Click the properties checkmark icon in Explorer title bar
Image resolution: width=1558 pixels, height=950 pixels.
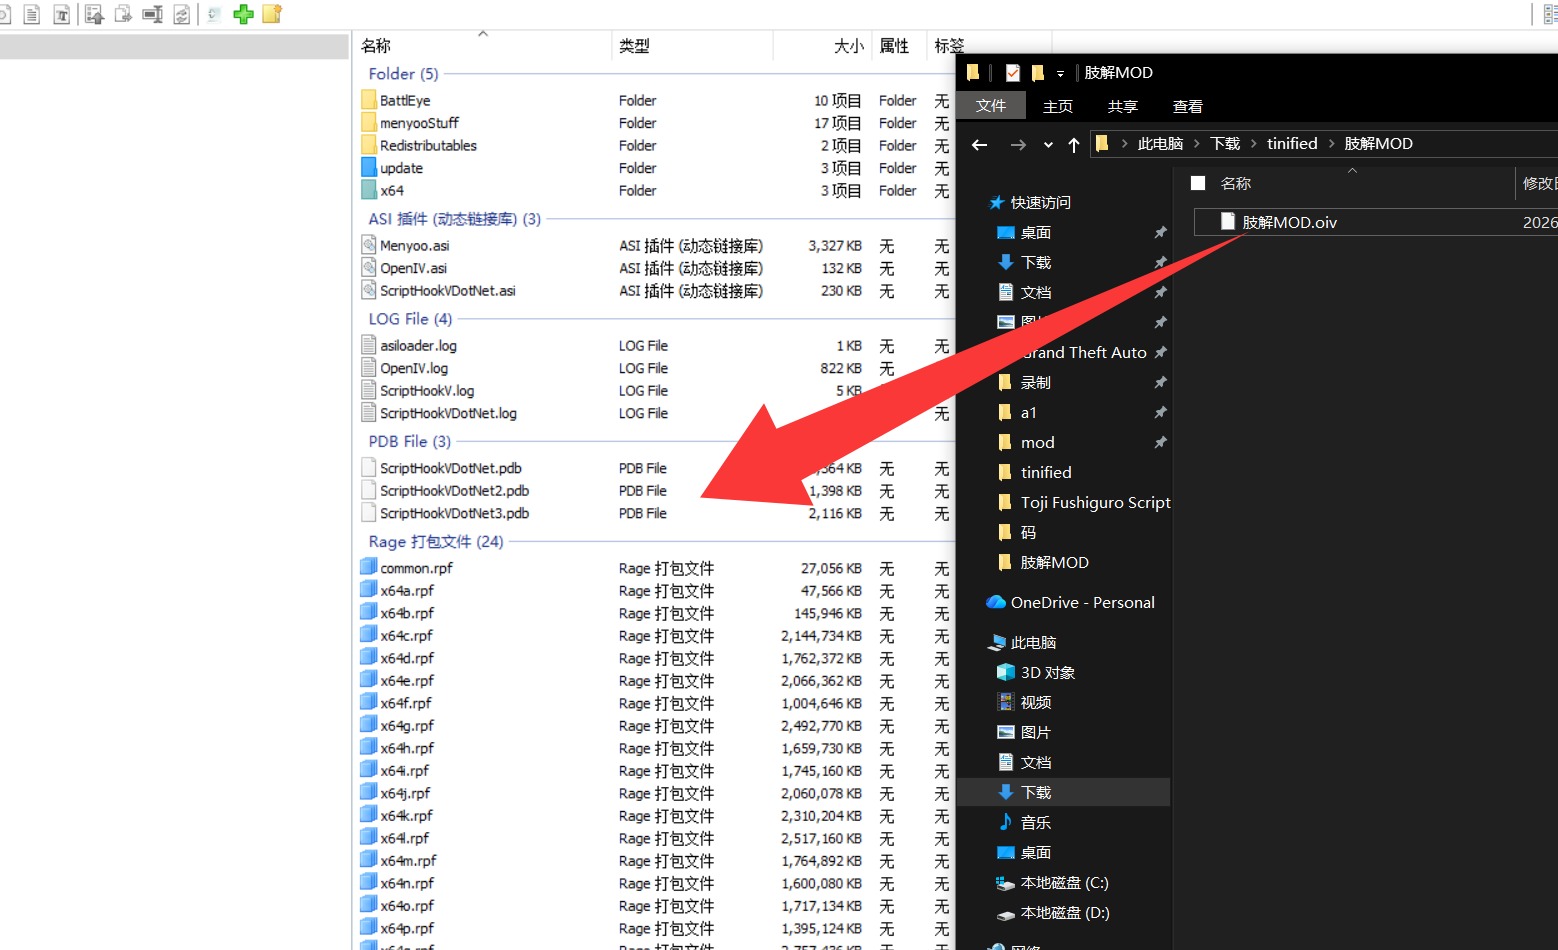point(1013,73)
